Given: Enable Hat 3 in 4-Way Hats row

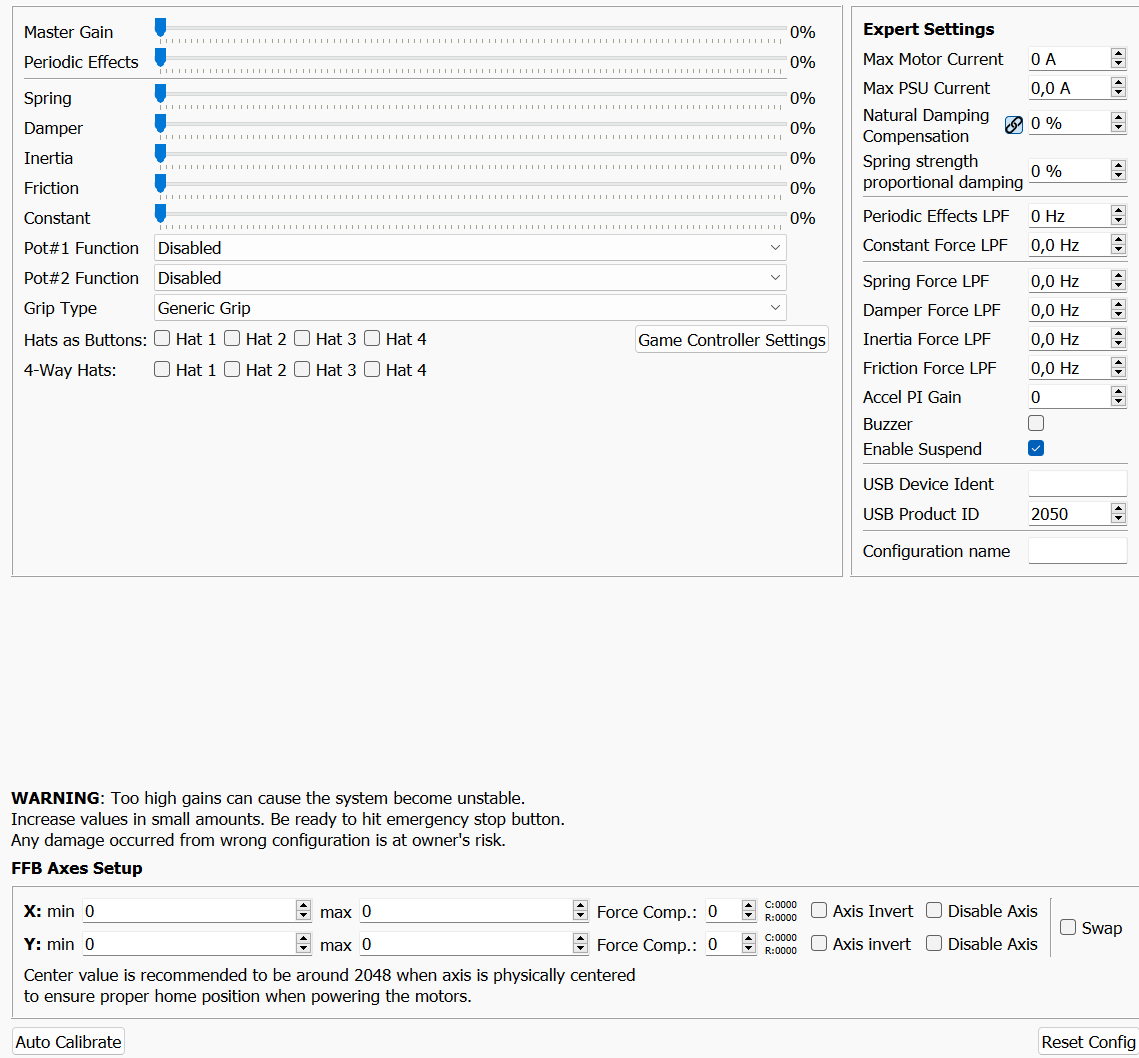Looking at the screenshot, I should tap(302, 369).
